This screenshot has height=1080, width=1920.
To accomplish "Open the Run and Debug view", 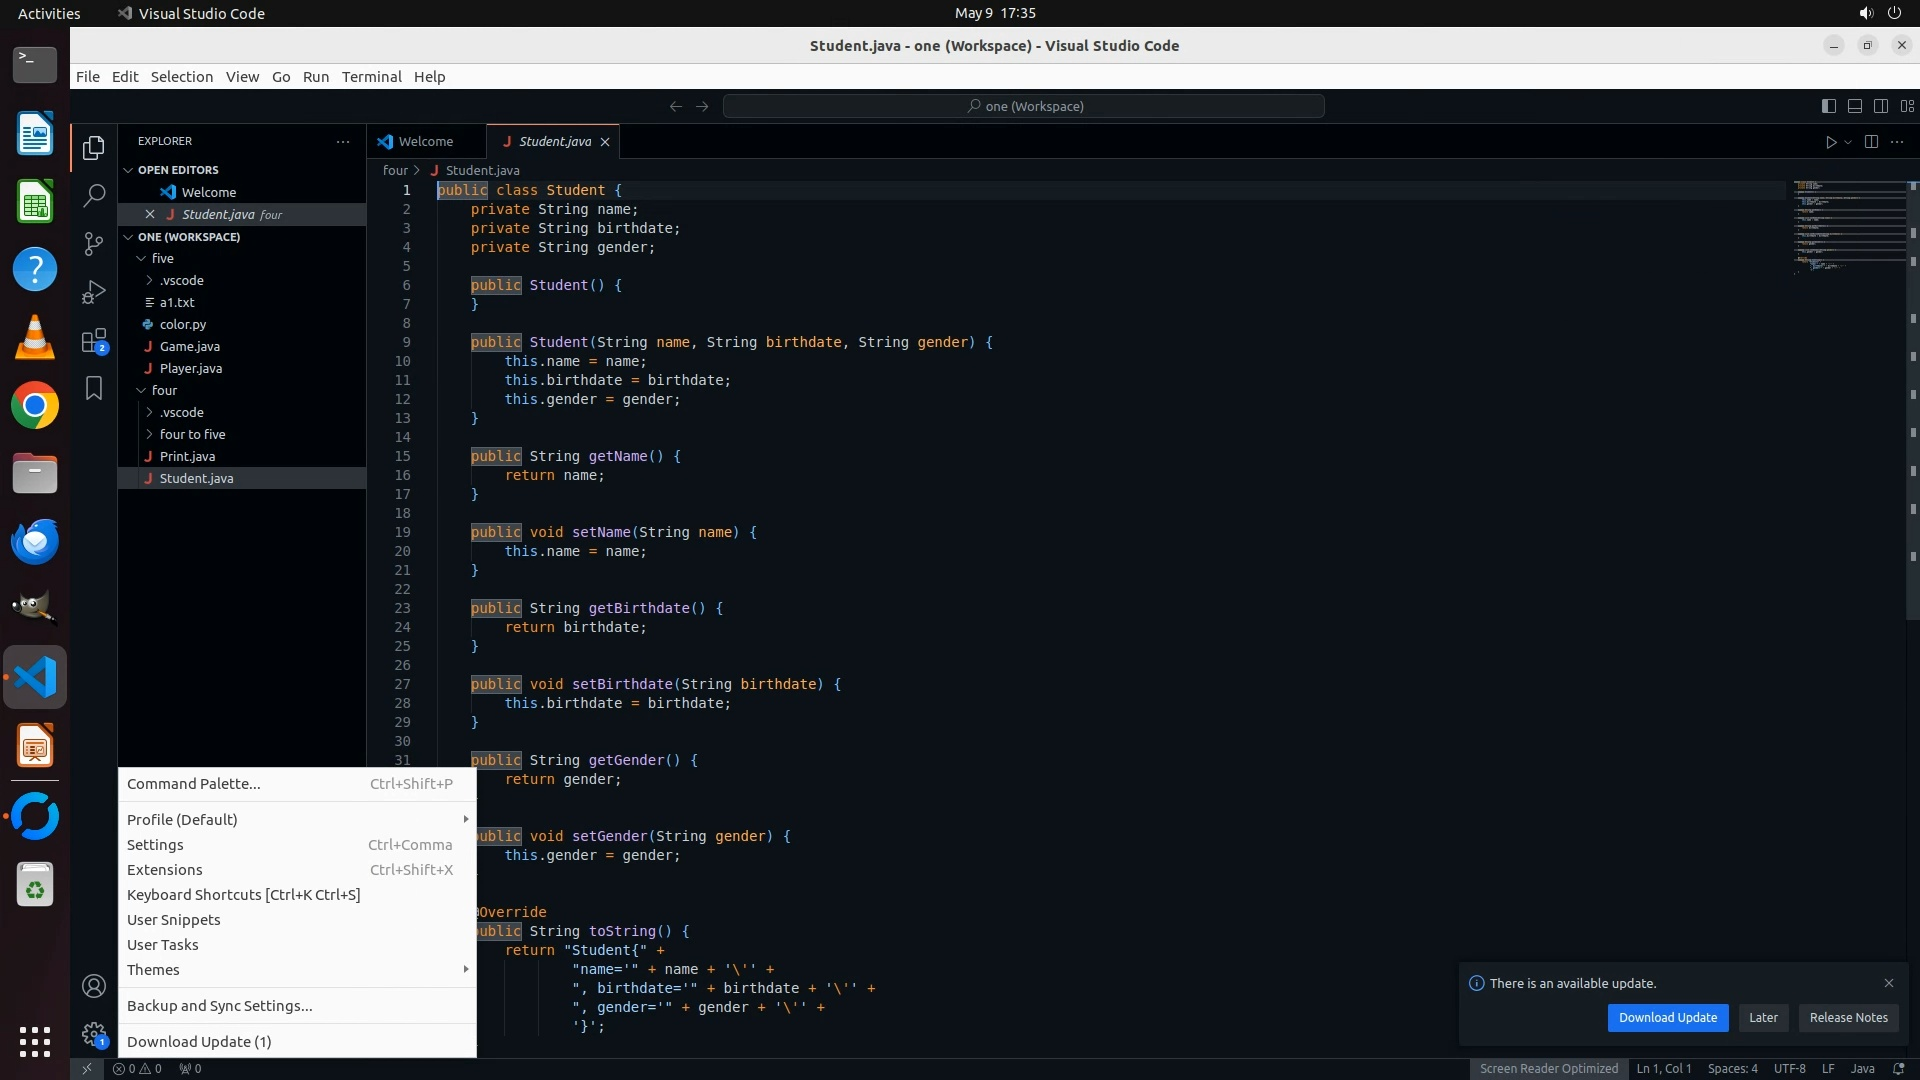I will [94, 292].
